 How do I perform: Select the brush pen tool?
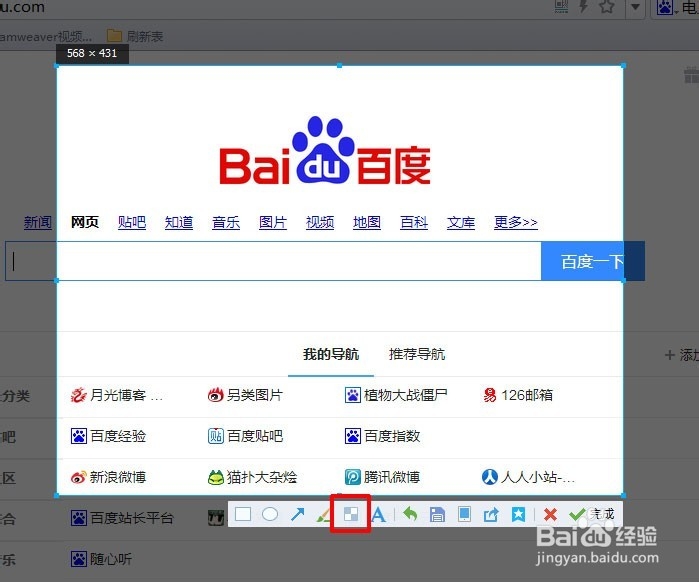click(x=323, y=515)
